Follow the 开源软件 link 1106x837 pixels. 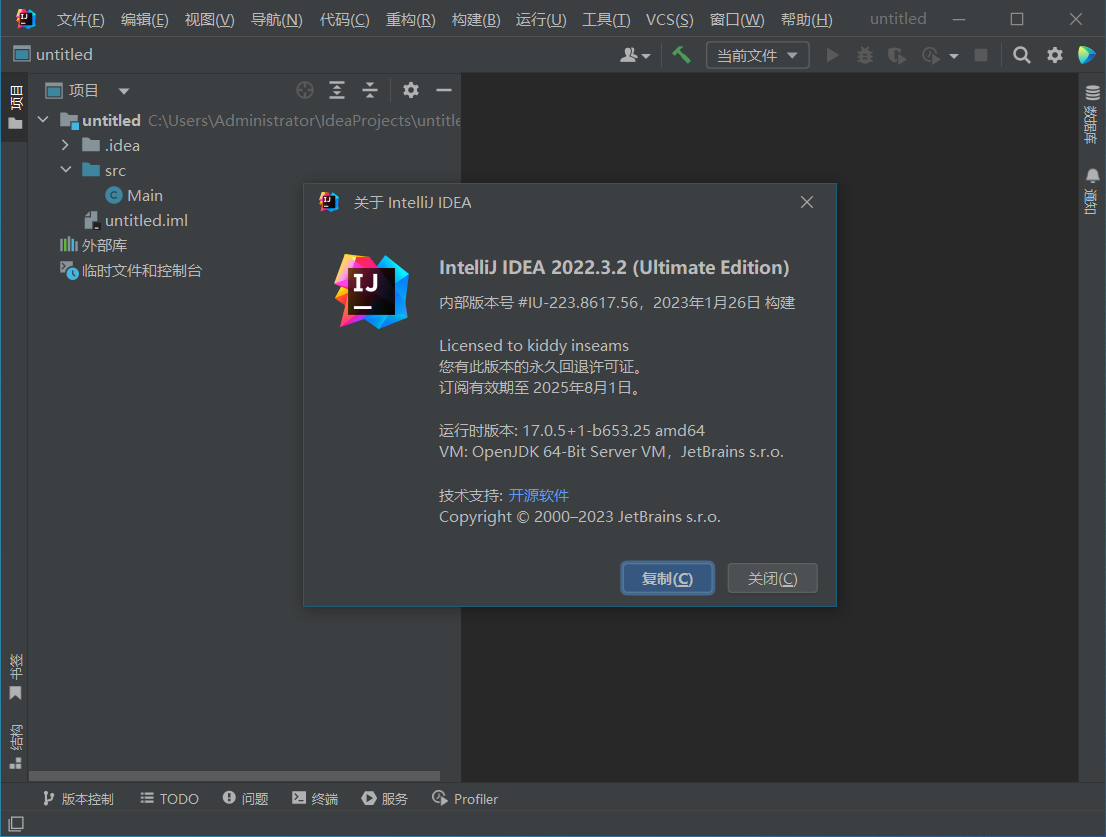click(x=538, y=495)
